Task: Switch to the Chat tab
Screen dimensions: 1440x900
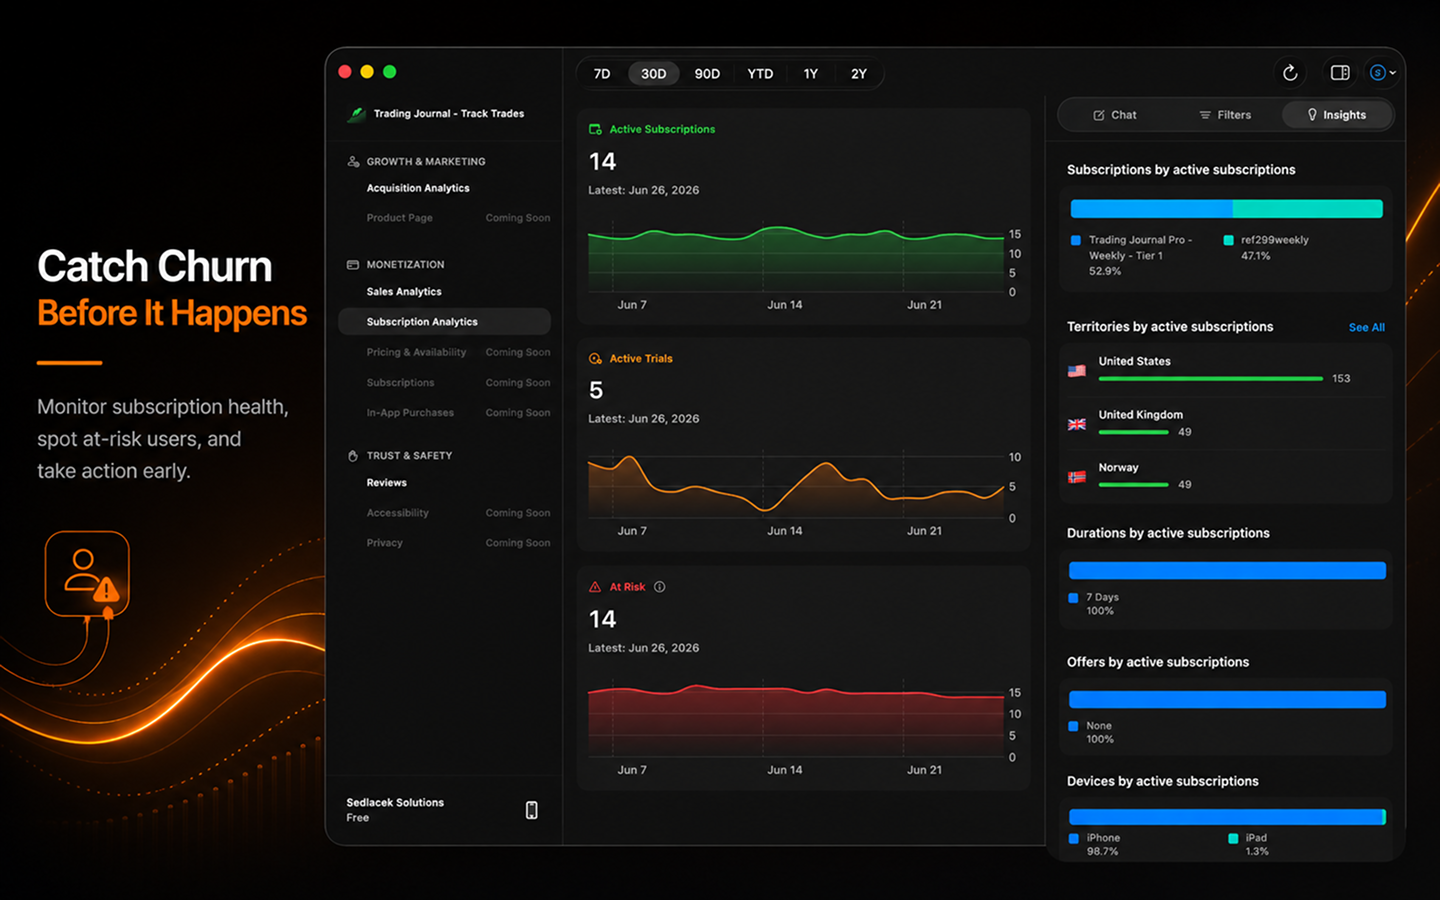Action: click(1114, 115)
